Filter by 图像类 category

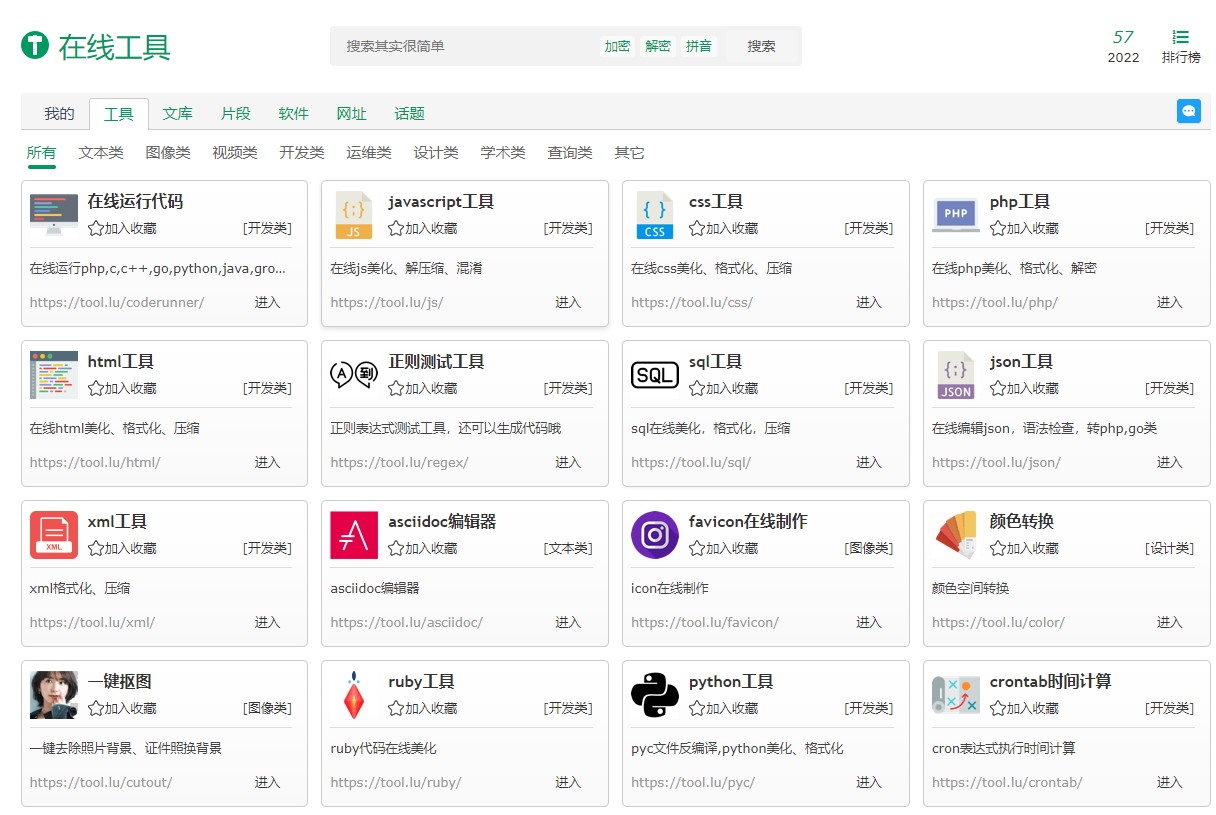coord(168,153)
